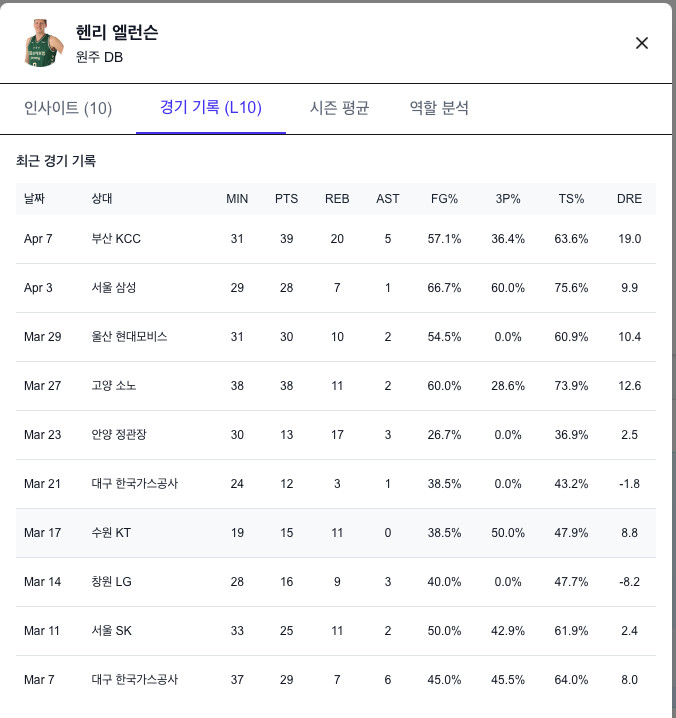Select the 경기 기록 (L10) tab
This screenshot has width=676, height=718.
pos(211,108)
